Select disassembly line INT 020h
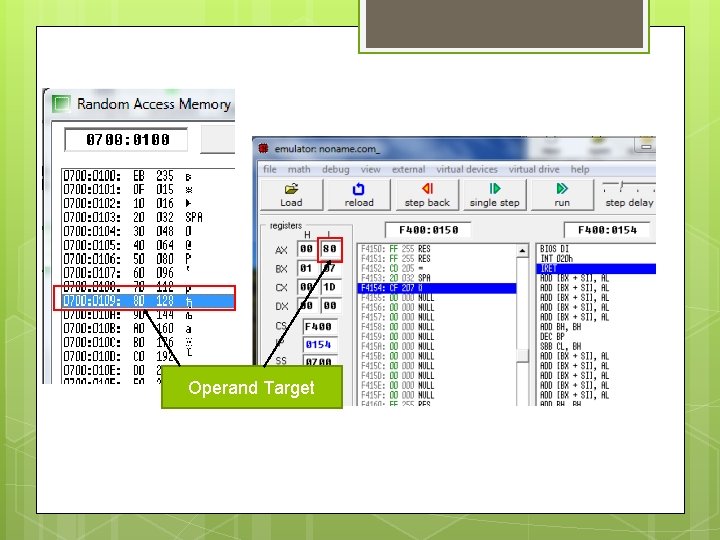The image size is (720, 540). pyautogui.click(x=596, y=259)
